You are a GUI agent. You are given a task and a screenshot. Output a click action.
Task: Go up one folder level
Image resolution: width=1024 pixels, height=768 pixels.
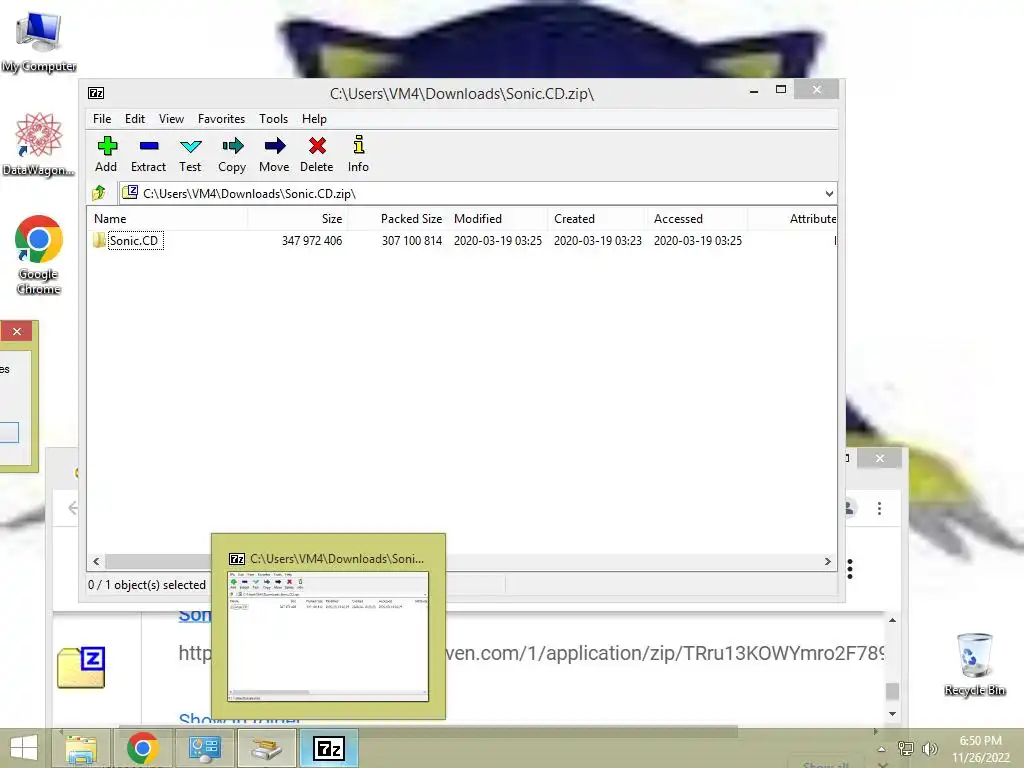pyautogui.click(x=99, y=193)
